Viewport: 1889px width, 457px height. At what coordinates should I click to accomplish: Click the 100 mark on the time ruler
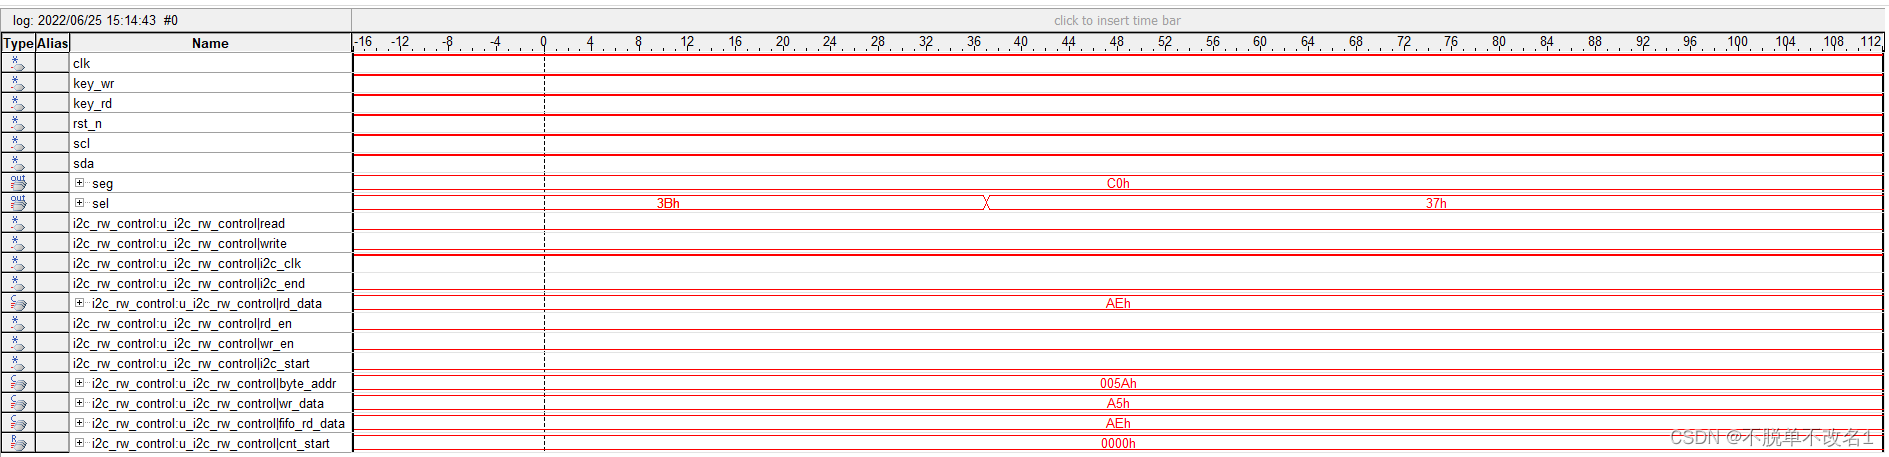pyautogui.click(x=1738, y=42)
